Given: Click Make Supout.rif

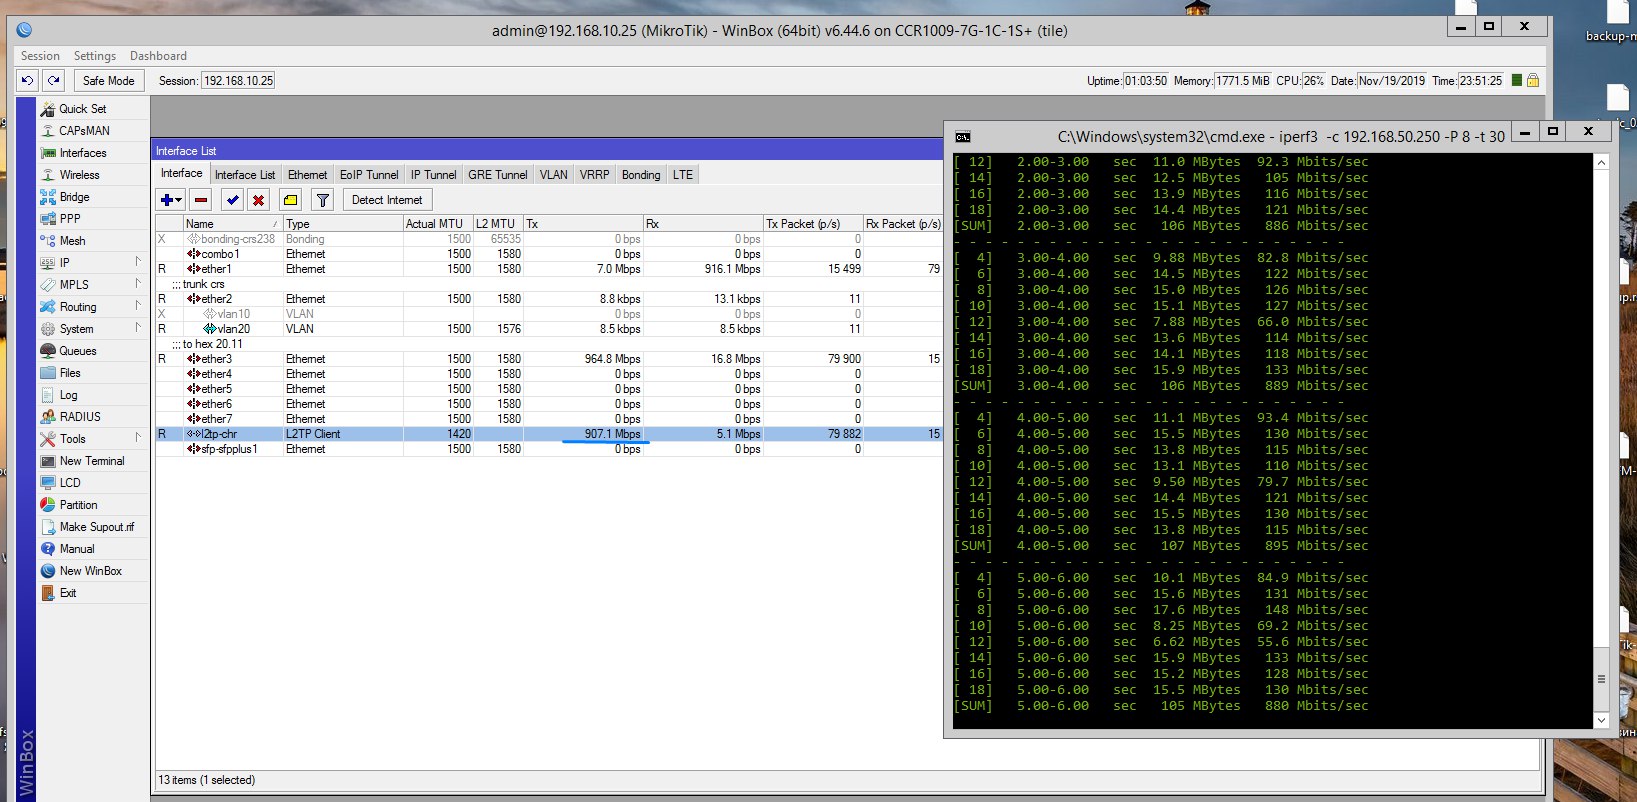Looking at the screenshot, I should 96,526.
